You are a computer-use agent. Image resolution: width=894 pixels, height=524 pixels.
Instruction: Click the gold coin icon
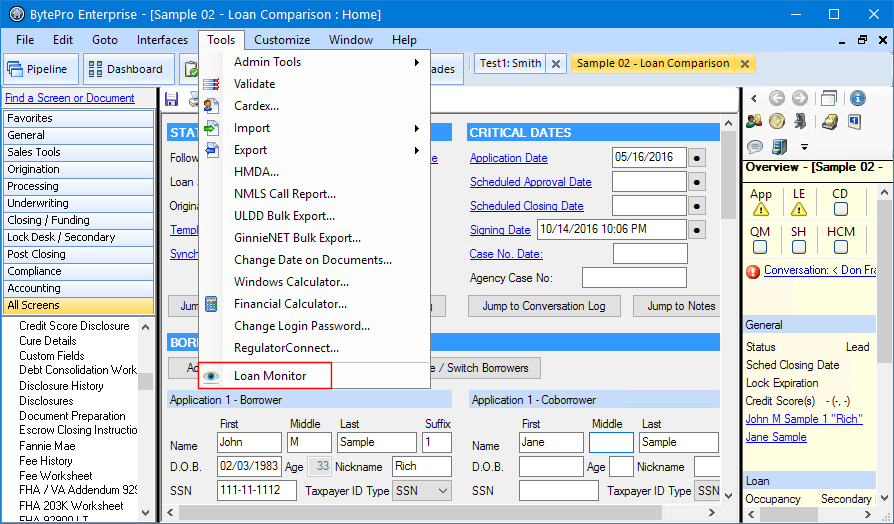click(777, 121)
